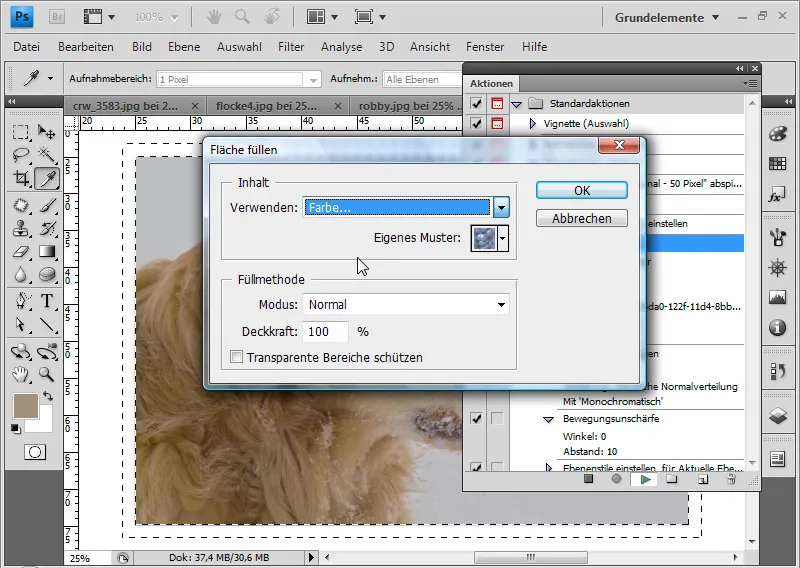Select the Eraser tool
Screen dimensions: 800x568
pos(20,252)
